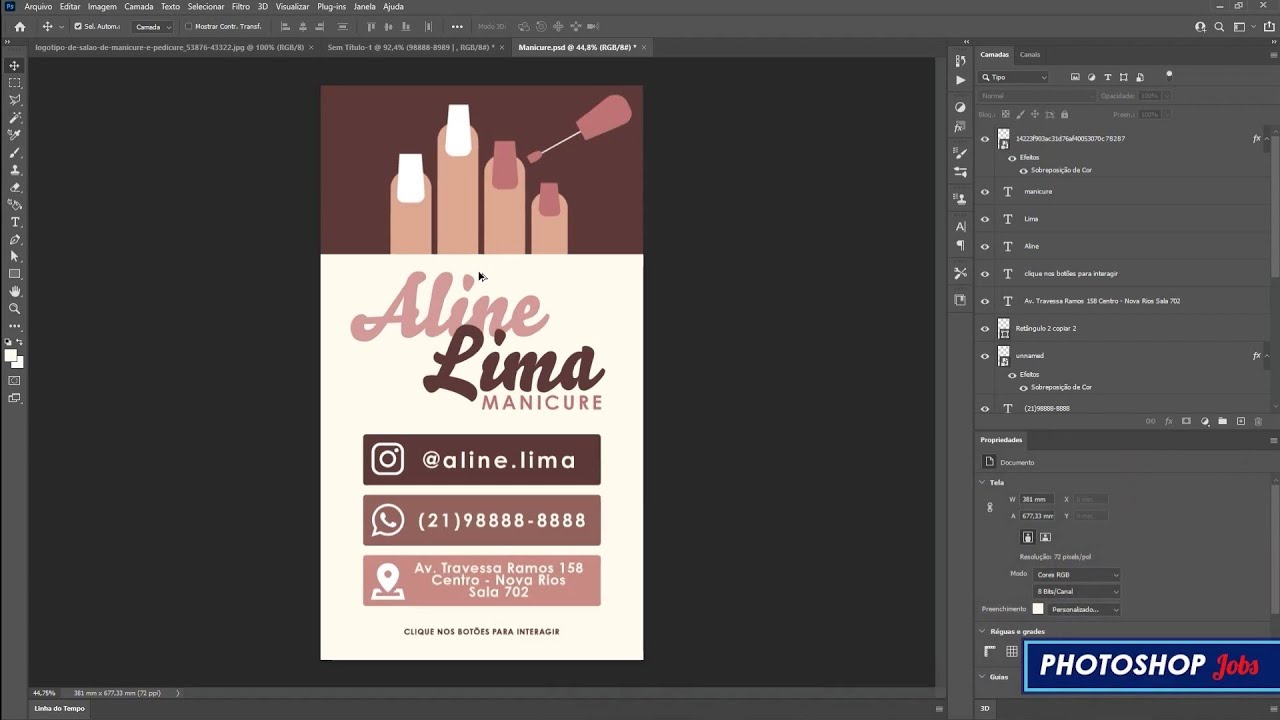Select the Zoom tool
This screenshot has height=720, width=1280.
(14, 309)
